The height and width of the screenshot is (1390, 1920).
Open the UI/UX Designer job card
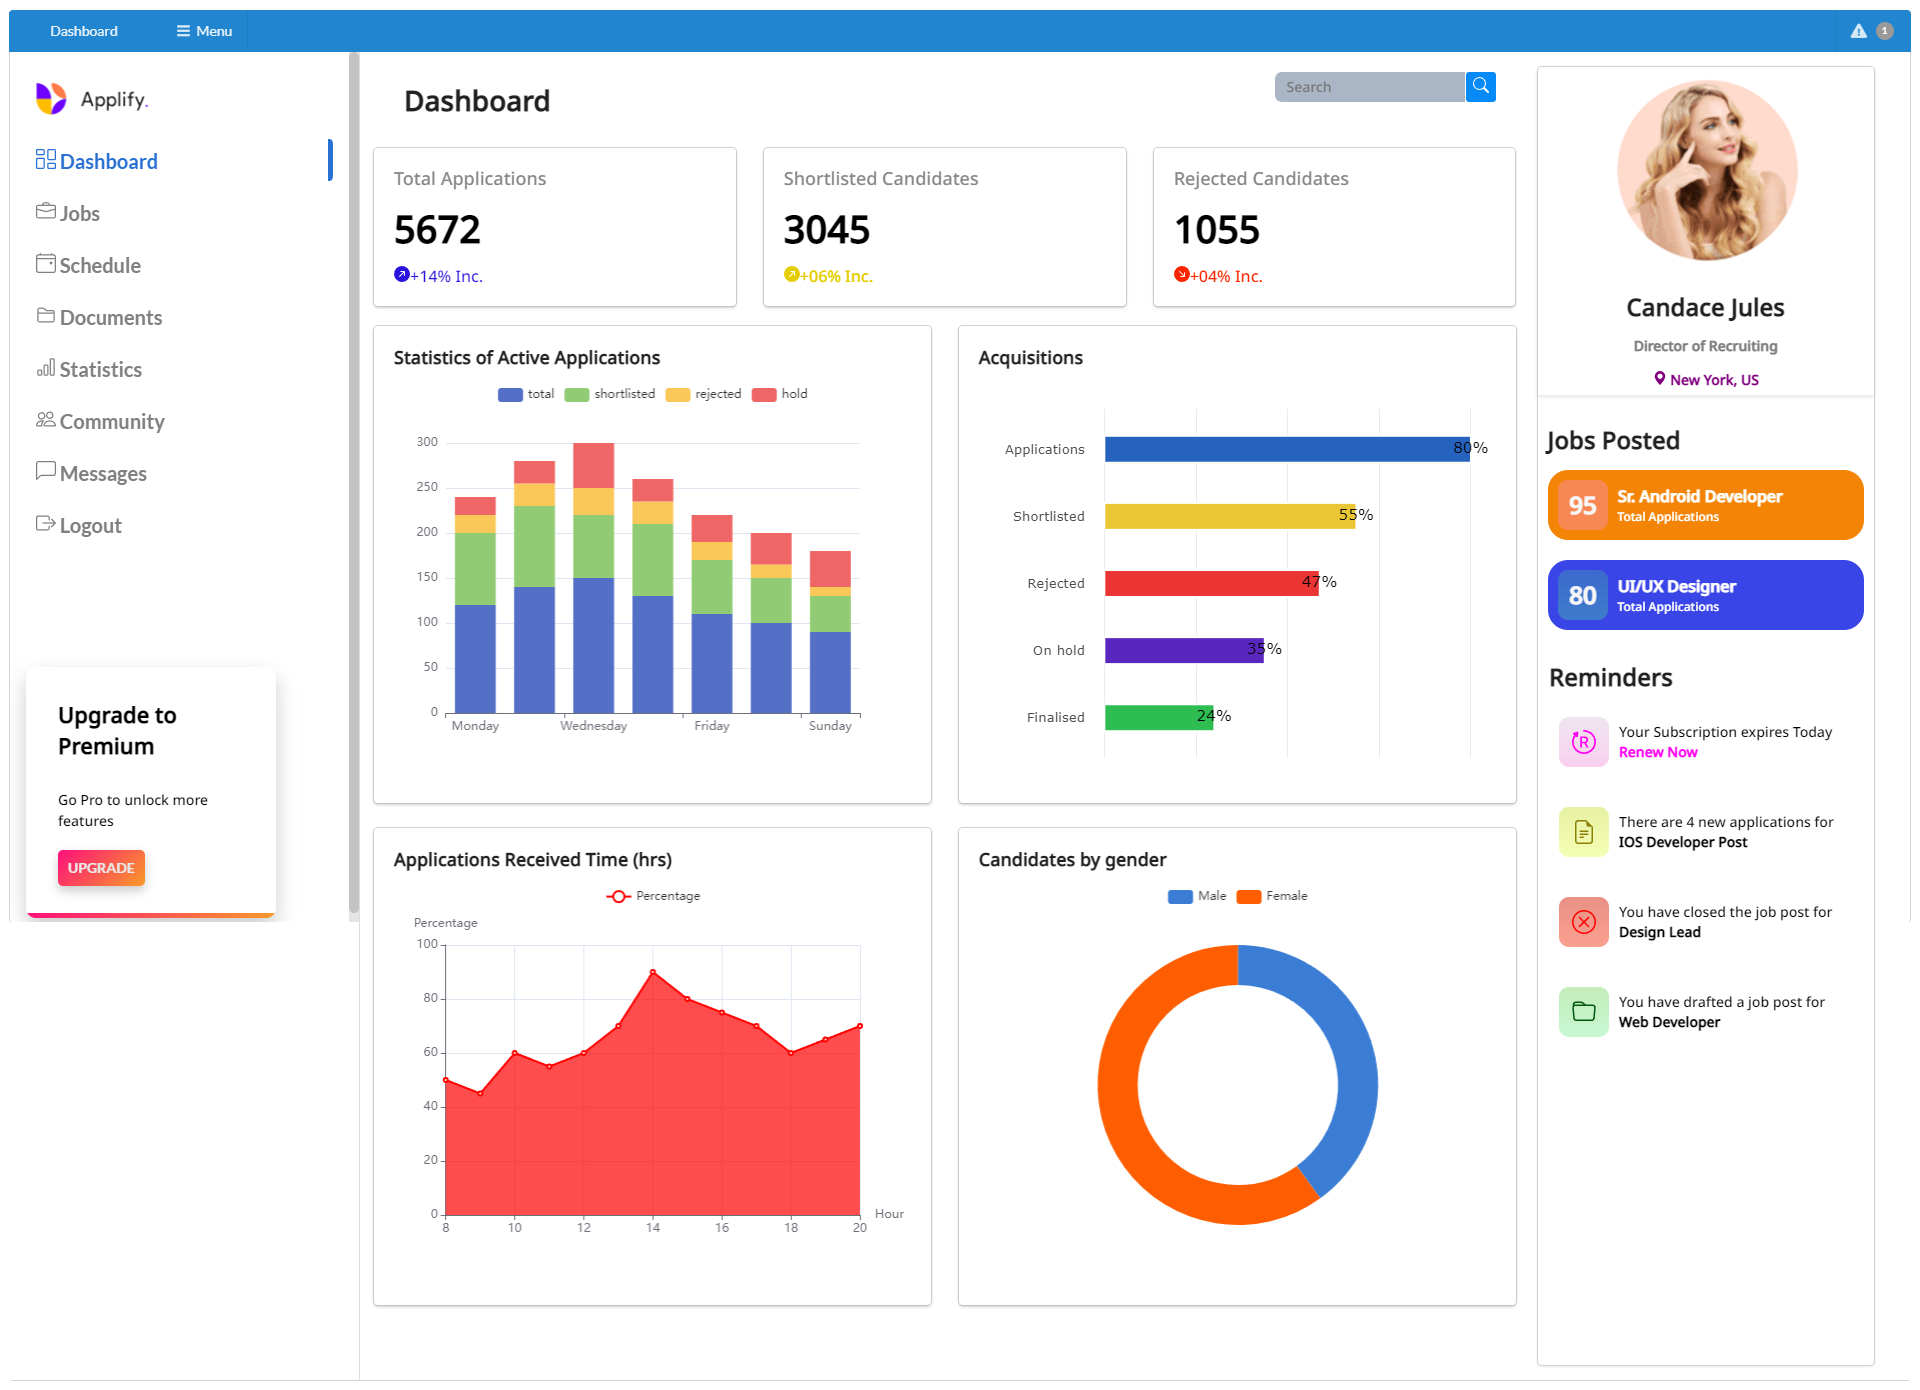[1706, 595]
